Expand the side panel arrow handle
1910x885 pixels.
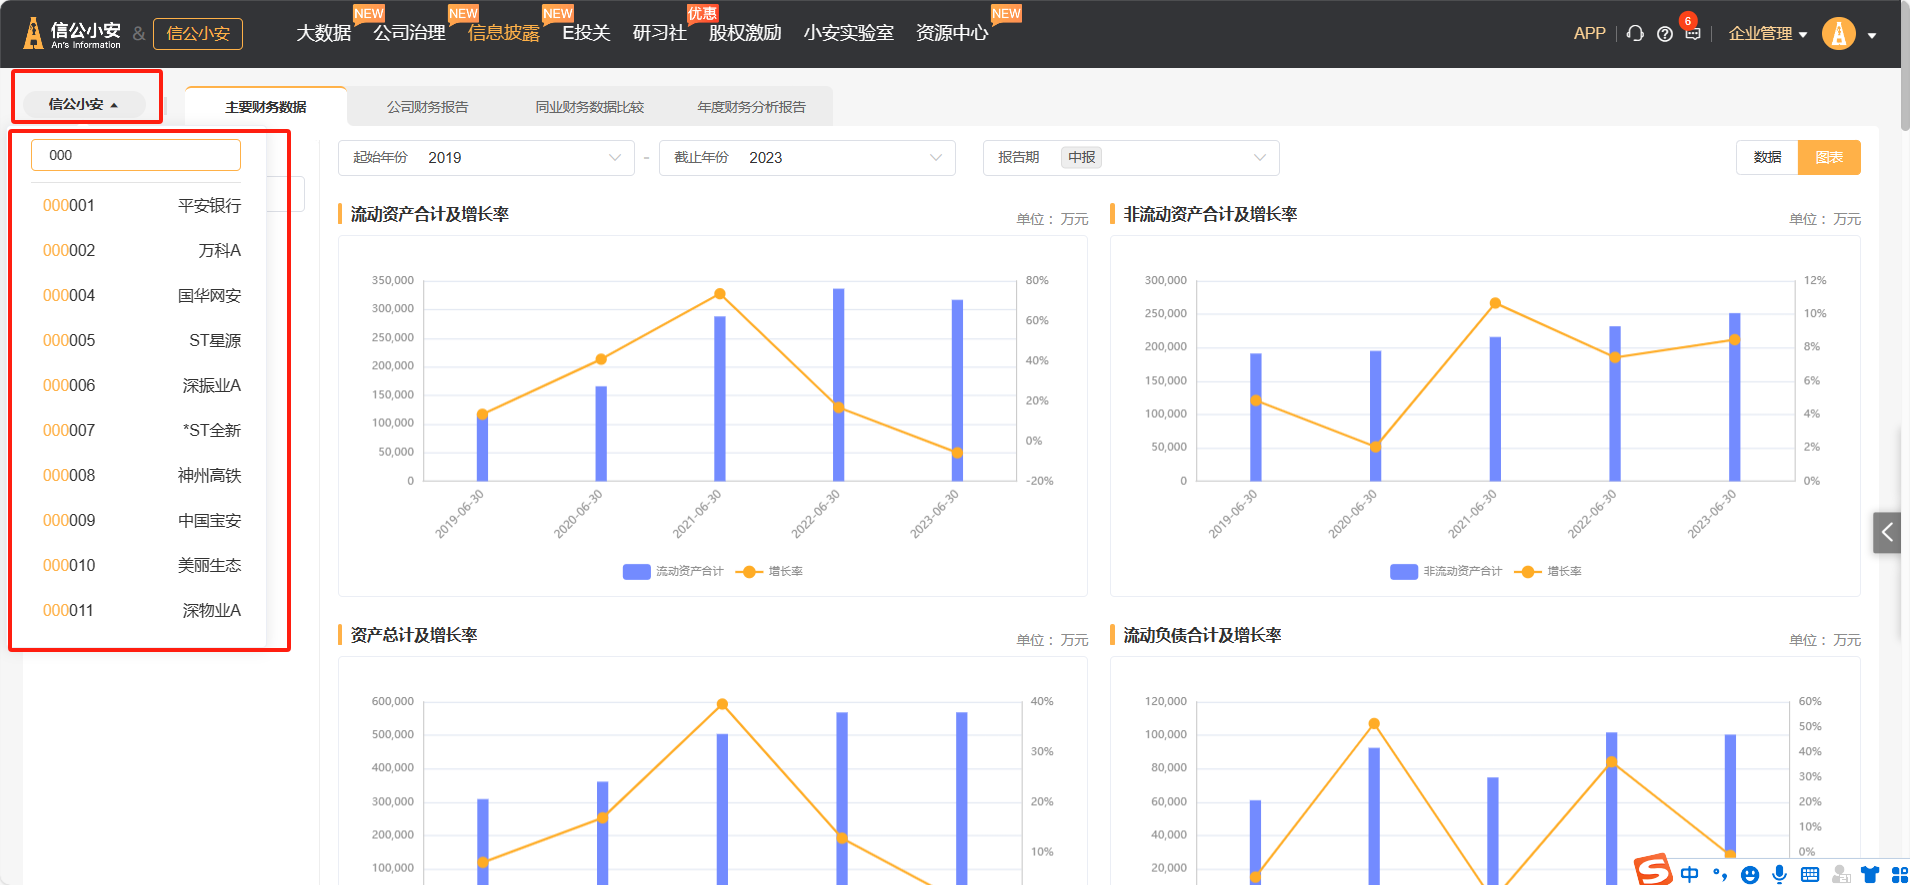point(1886,532)
